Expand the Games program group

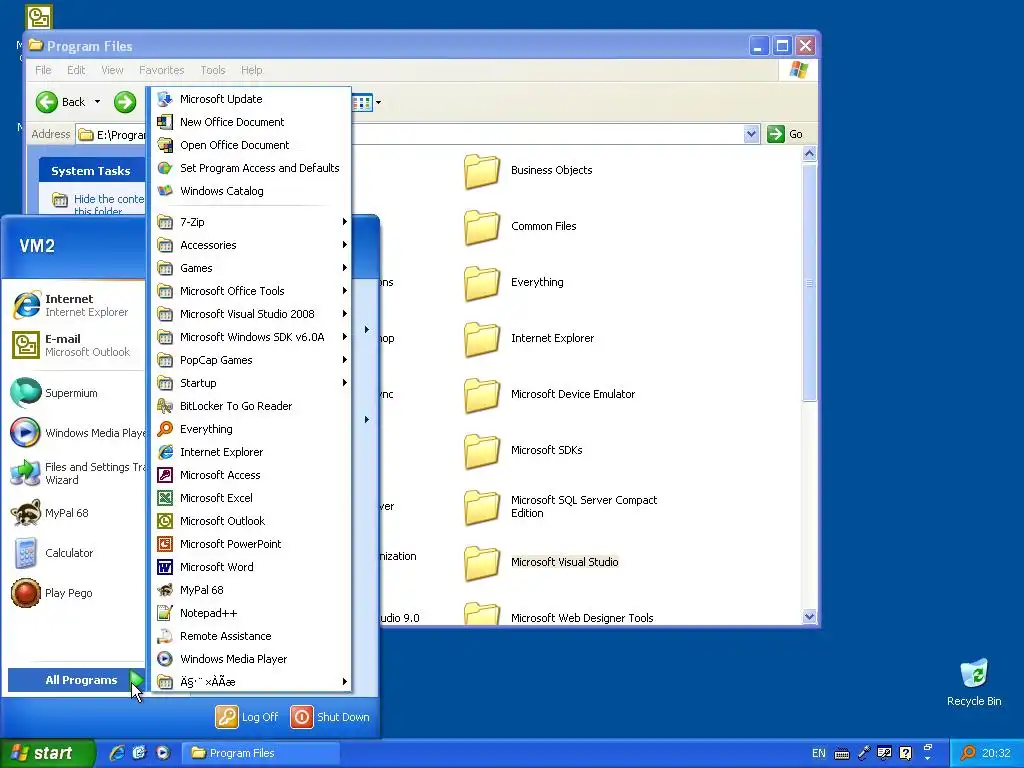tap(251, 268)
